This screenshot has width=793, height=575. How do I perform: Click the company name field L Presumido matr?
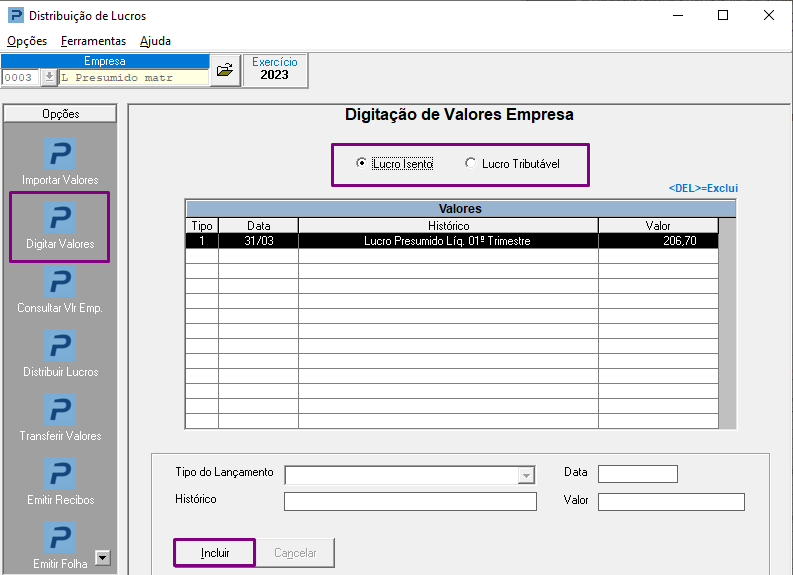[134, 77]
